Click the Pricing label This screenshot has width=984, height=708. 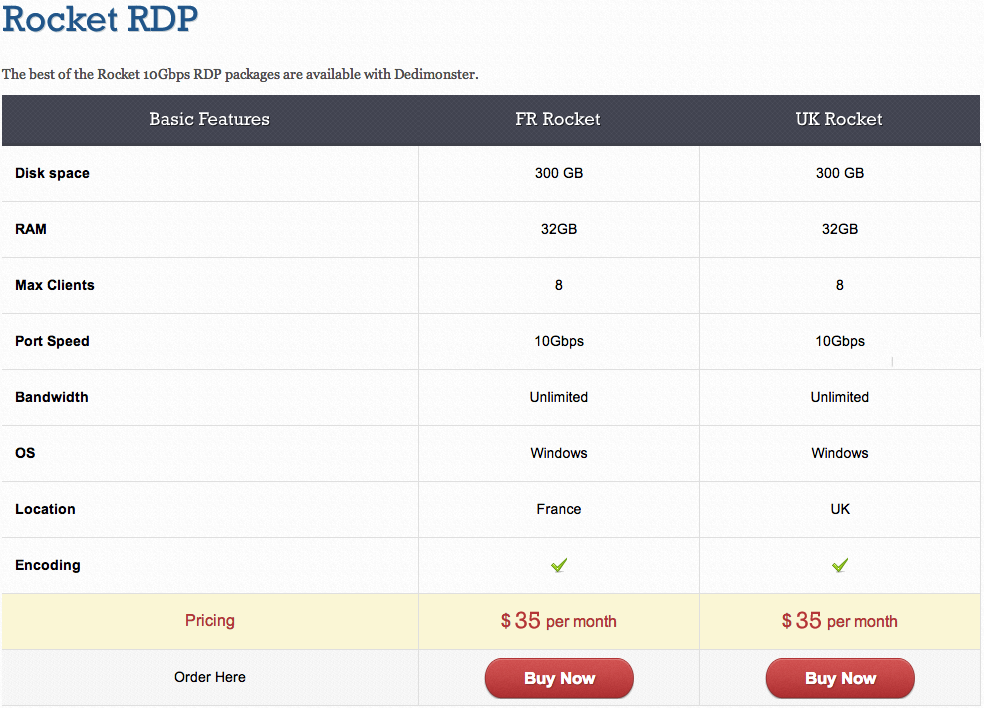tap(210, 621)
